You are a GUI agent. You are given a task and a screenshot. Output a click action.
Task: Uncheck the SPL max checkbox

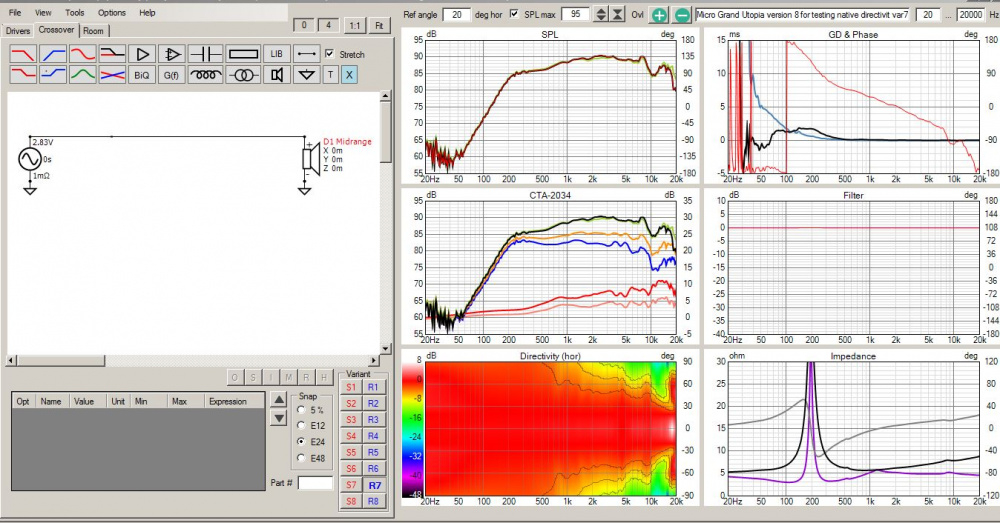514,14
